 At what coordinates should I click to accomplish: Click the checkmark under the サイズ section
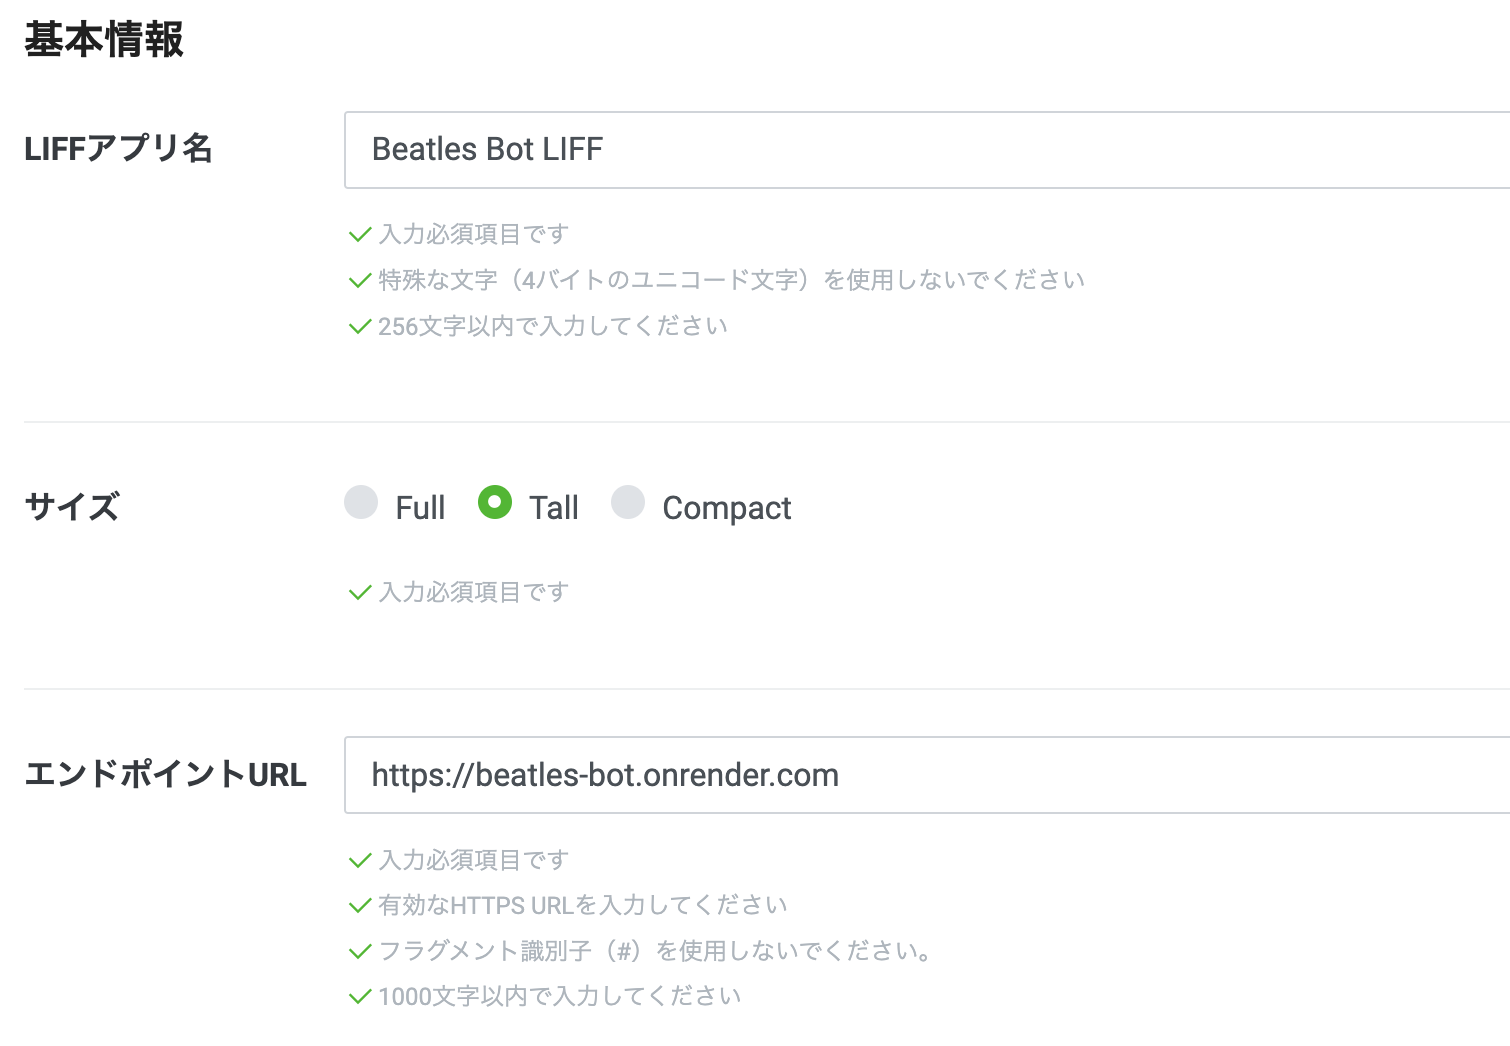pos(359,592)
